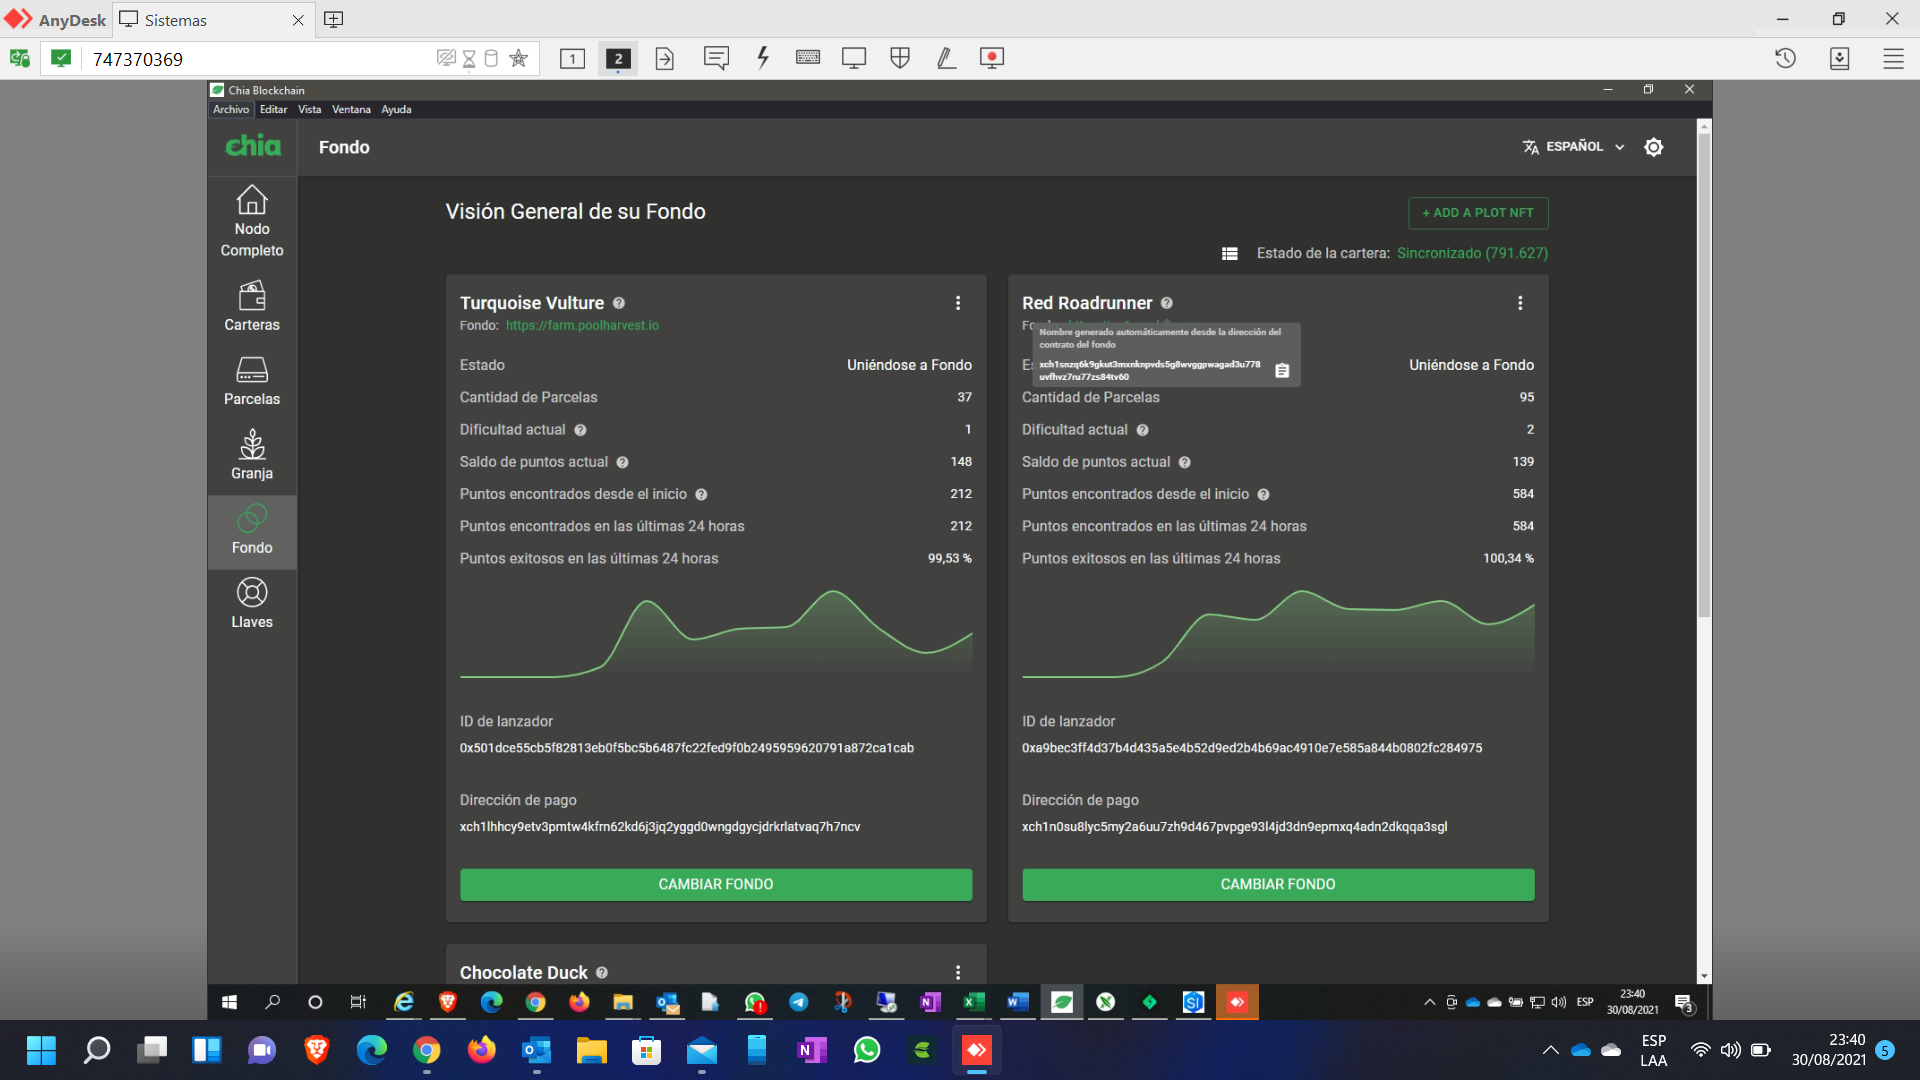Open AnyDesk hamburger main menu
This screenshot has height=1080, width=1920.
click(x=1894, y=58)
